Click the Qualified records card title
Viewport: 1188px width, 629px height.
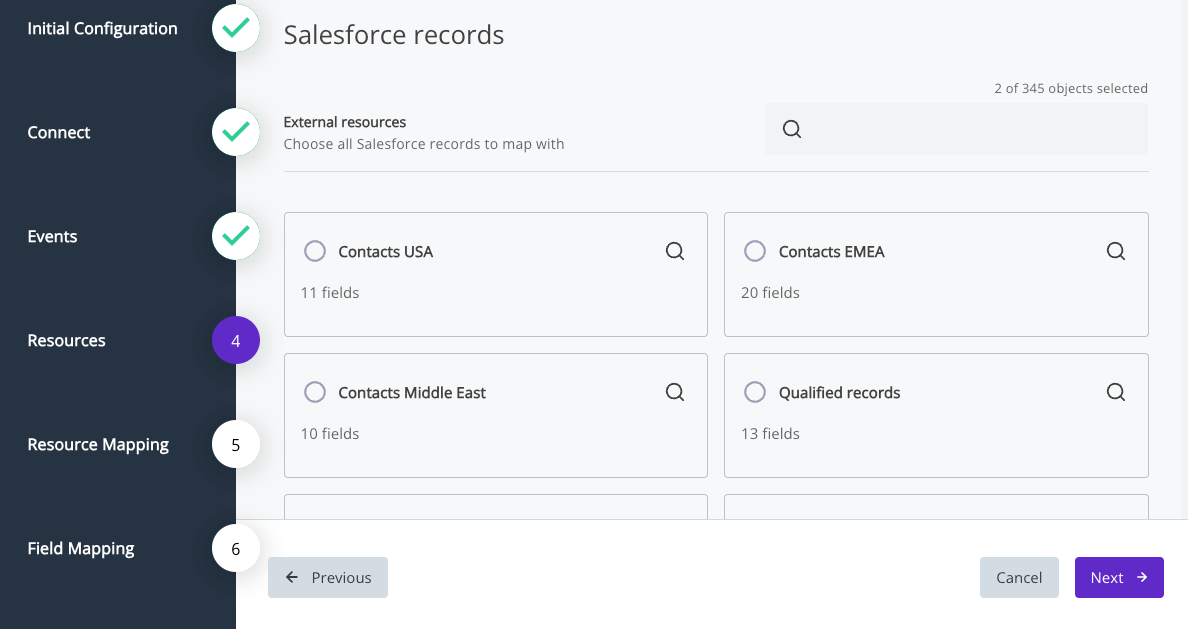[x=839, y=393]
